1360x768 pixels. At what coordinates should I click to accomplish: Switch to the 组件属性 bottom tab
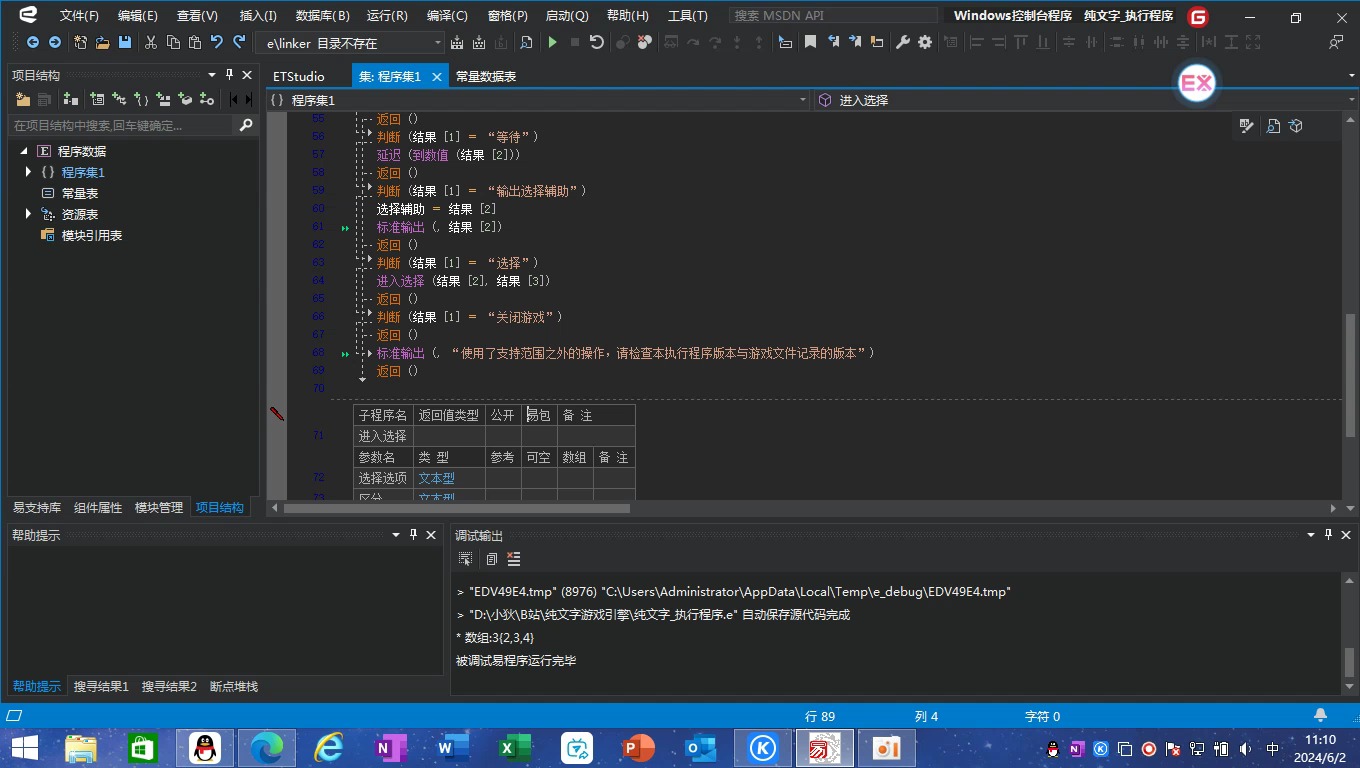[98, 507]
